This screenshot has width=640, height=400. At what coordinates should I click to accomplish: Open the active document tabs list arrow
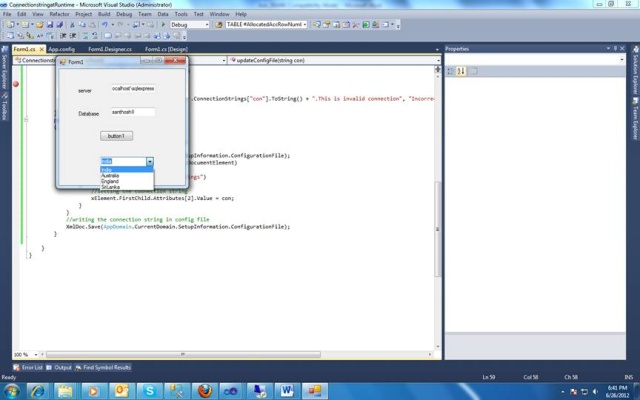[x=437, y=49]
